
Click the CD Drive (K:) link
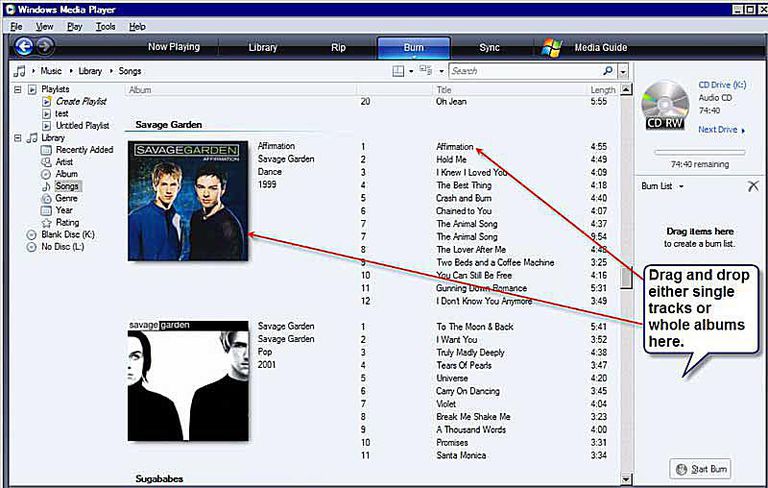[x=722, y=85]
